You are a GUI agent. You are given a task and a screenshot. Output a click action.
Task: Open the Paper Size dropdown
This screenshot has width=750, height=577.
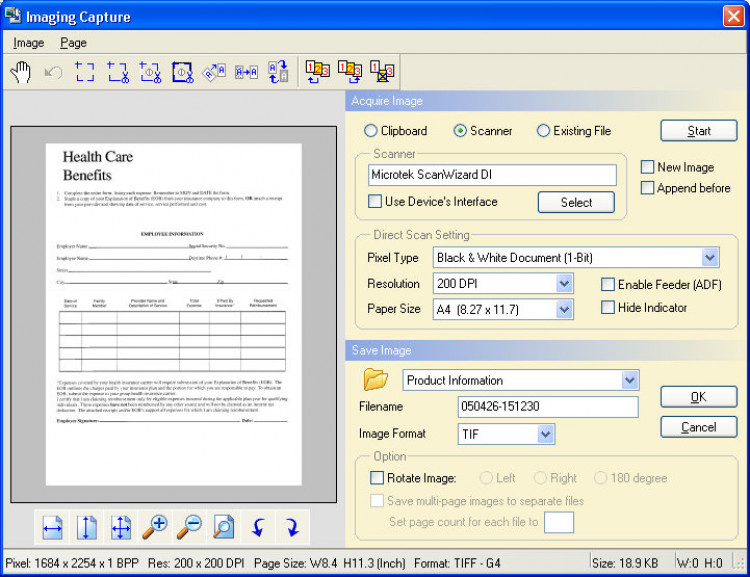tap(564, 310)
